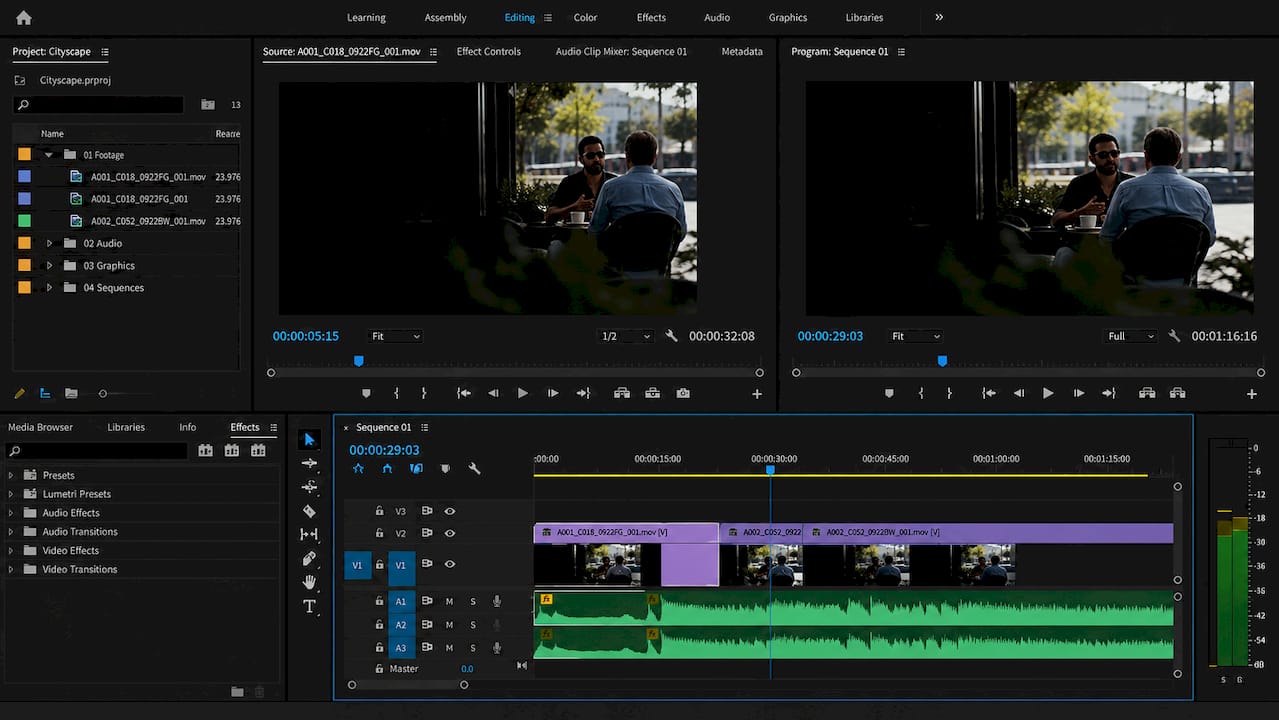Mark Out in Program monitor
Viewport: 1279px width, 720px height.
[949, 393]
